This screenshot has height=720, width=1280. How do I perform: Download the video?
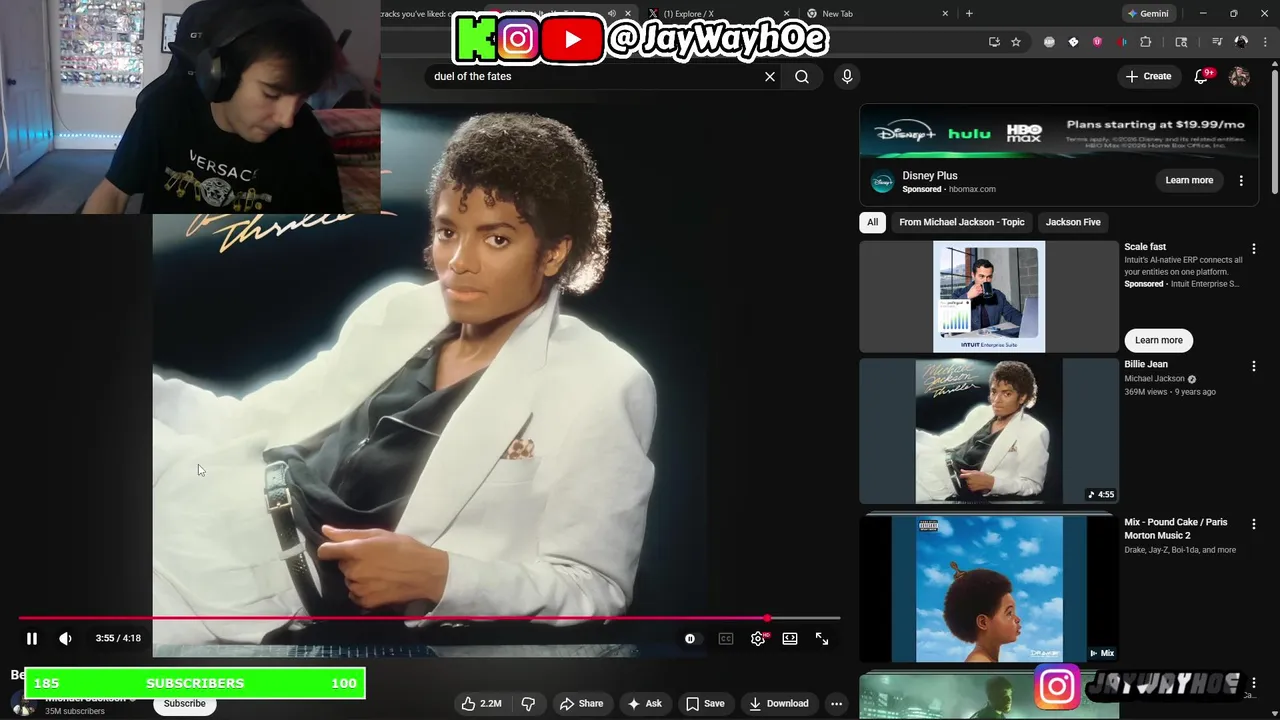pos(779,703)
